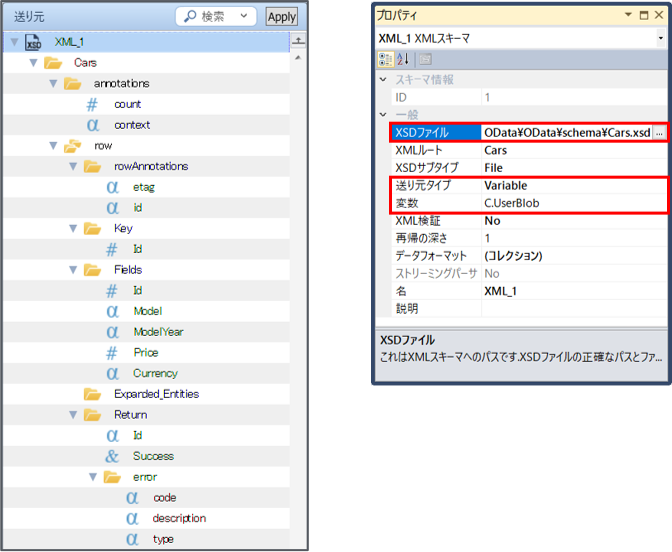Viewport: 672px width, 552px height.
Task: Click the browse button for XSD file
Action: tap(659, 133)
